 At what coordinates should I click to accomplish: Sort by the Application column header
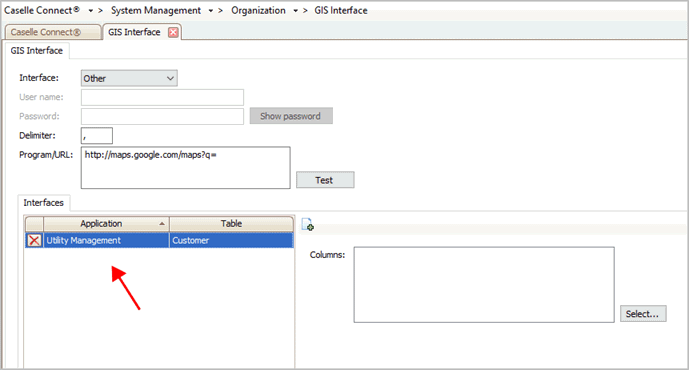(x=106, y=224)
